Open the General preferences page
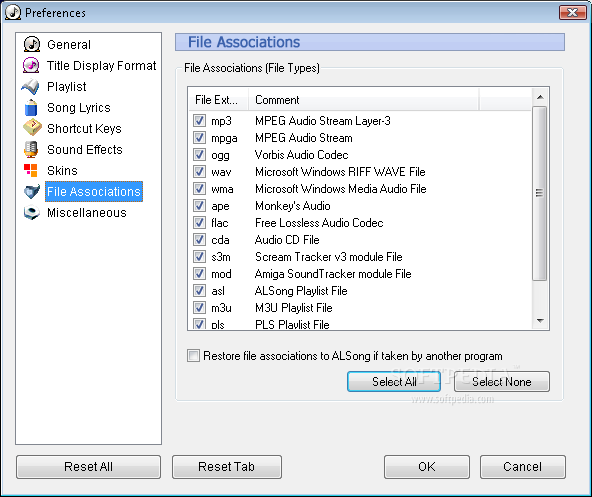This screenshot has width=592, height=497. [x=69, y=45]
